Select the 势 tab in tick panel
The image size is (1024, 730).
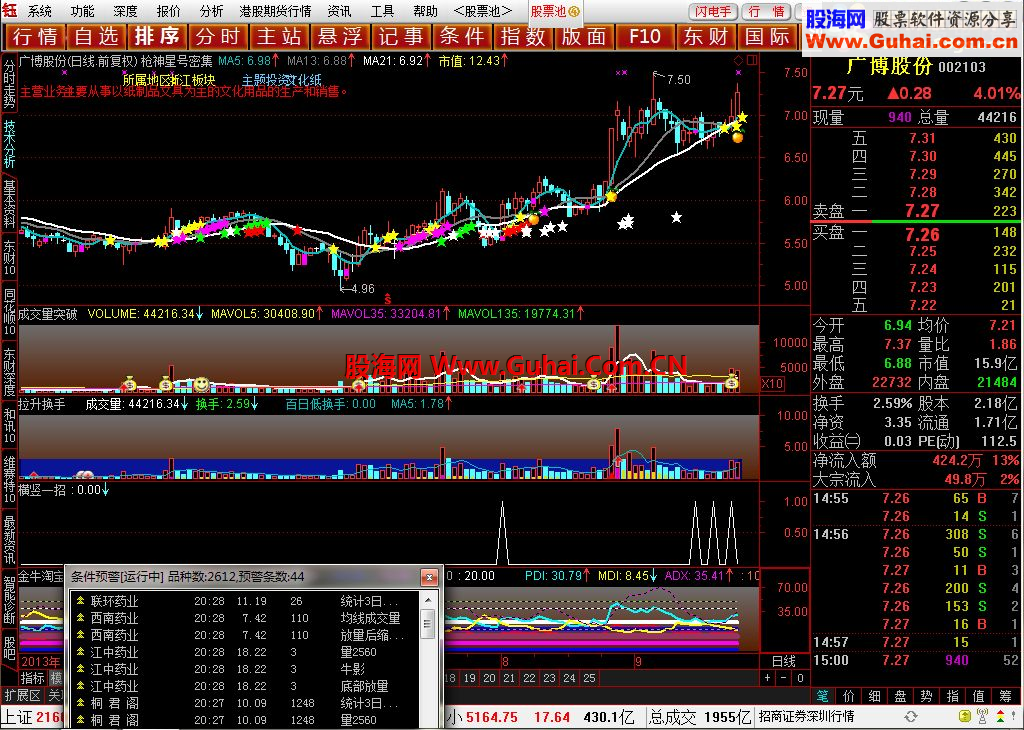(x=927, y=696)
